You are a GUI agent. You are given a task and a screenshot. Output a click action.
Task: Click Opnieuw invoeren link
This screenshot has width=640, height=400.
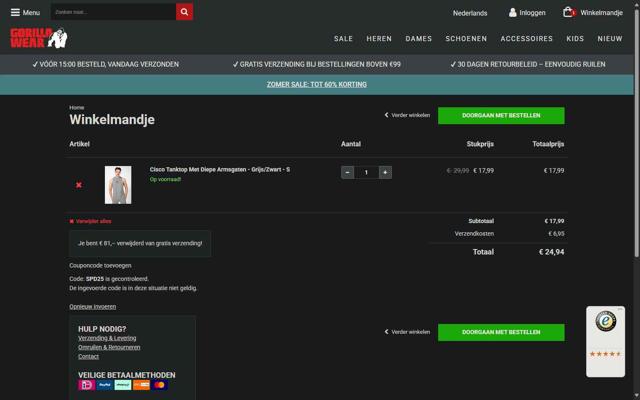pos(93,307)
